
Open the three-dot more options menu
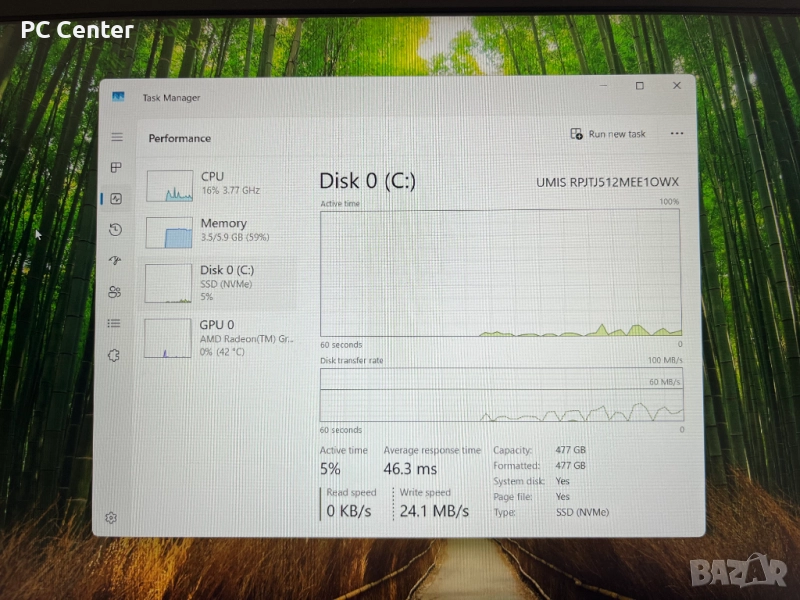click(x=677, y=134)
